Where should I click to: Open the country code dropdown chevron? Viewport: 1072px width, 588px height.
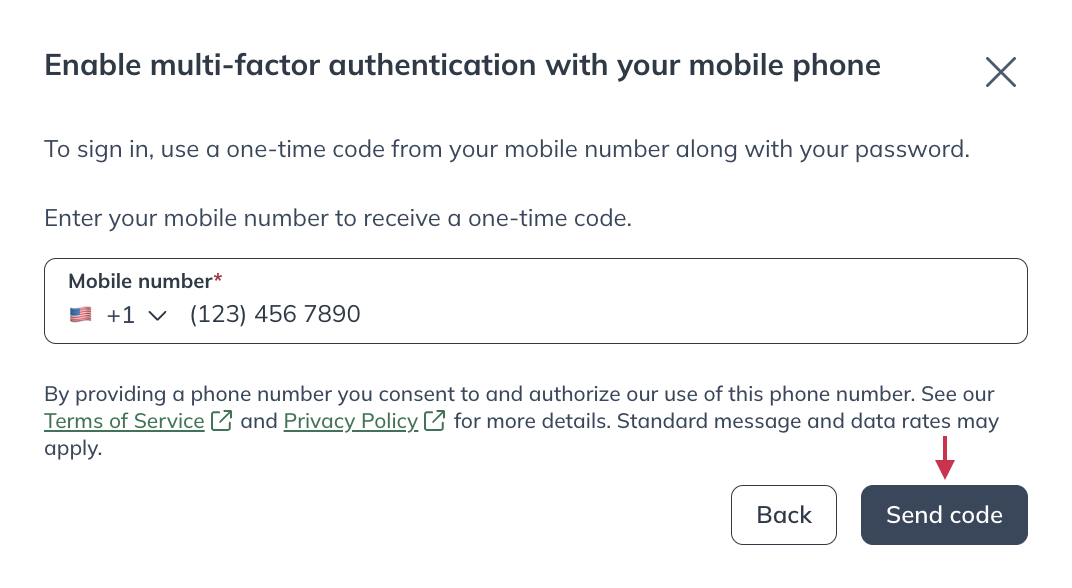pos(157,315)
